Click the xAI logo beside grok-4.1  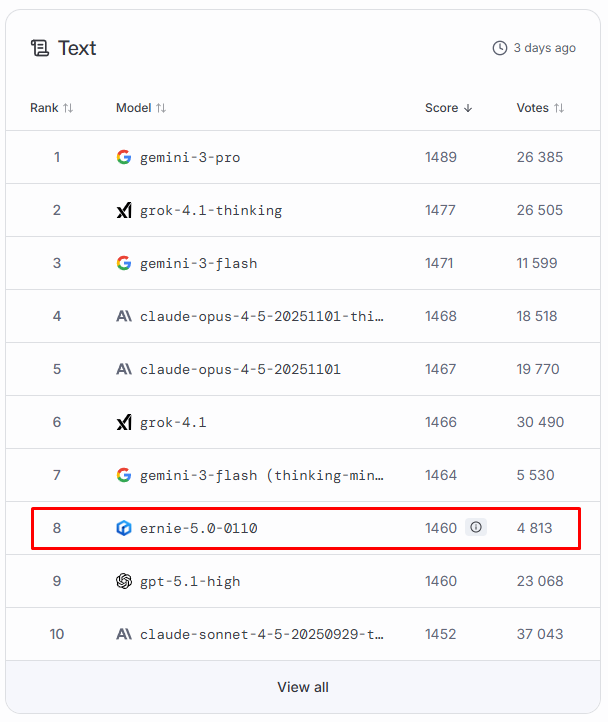(124, 422)
